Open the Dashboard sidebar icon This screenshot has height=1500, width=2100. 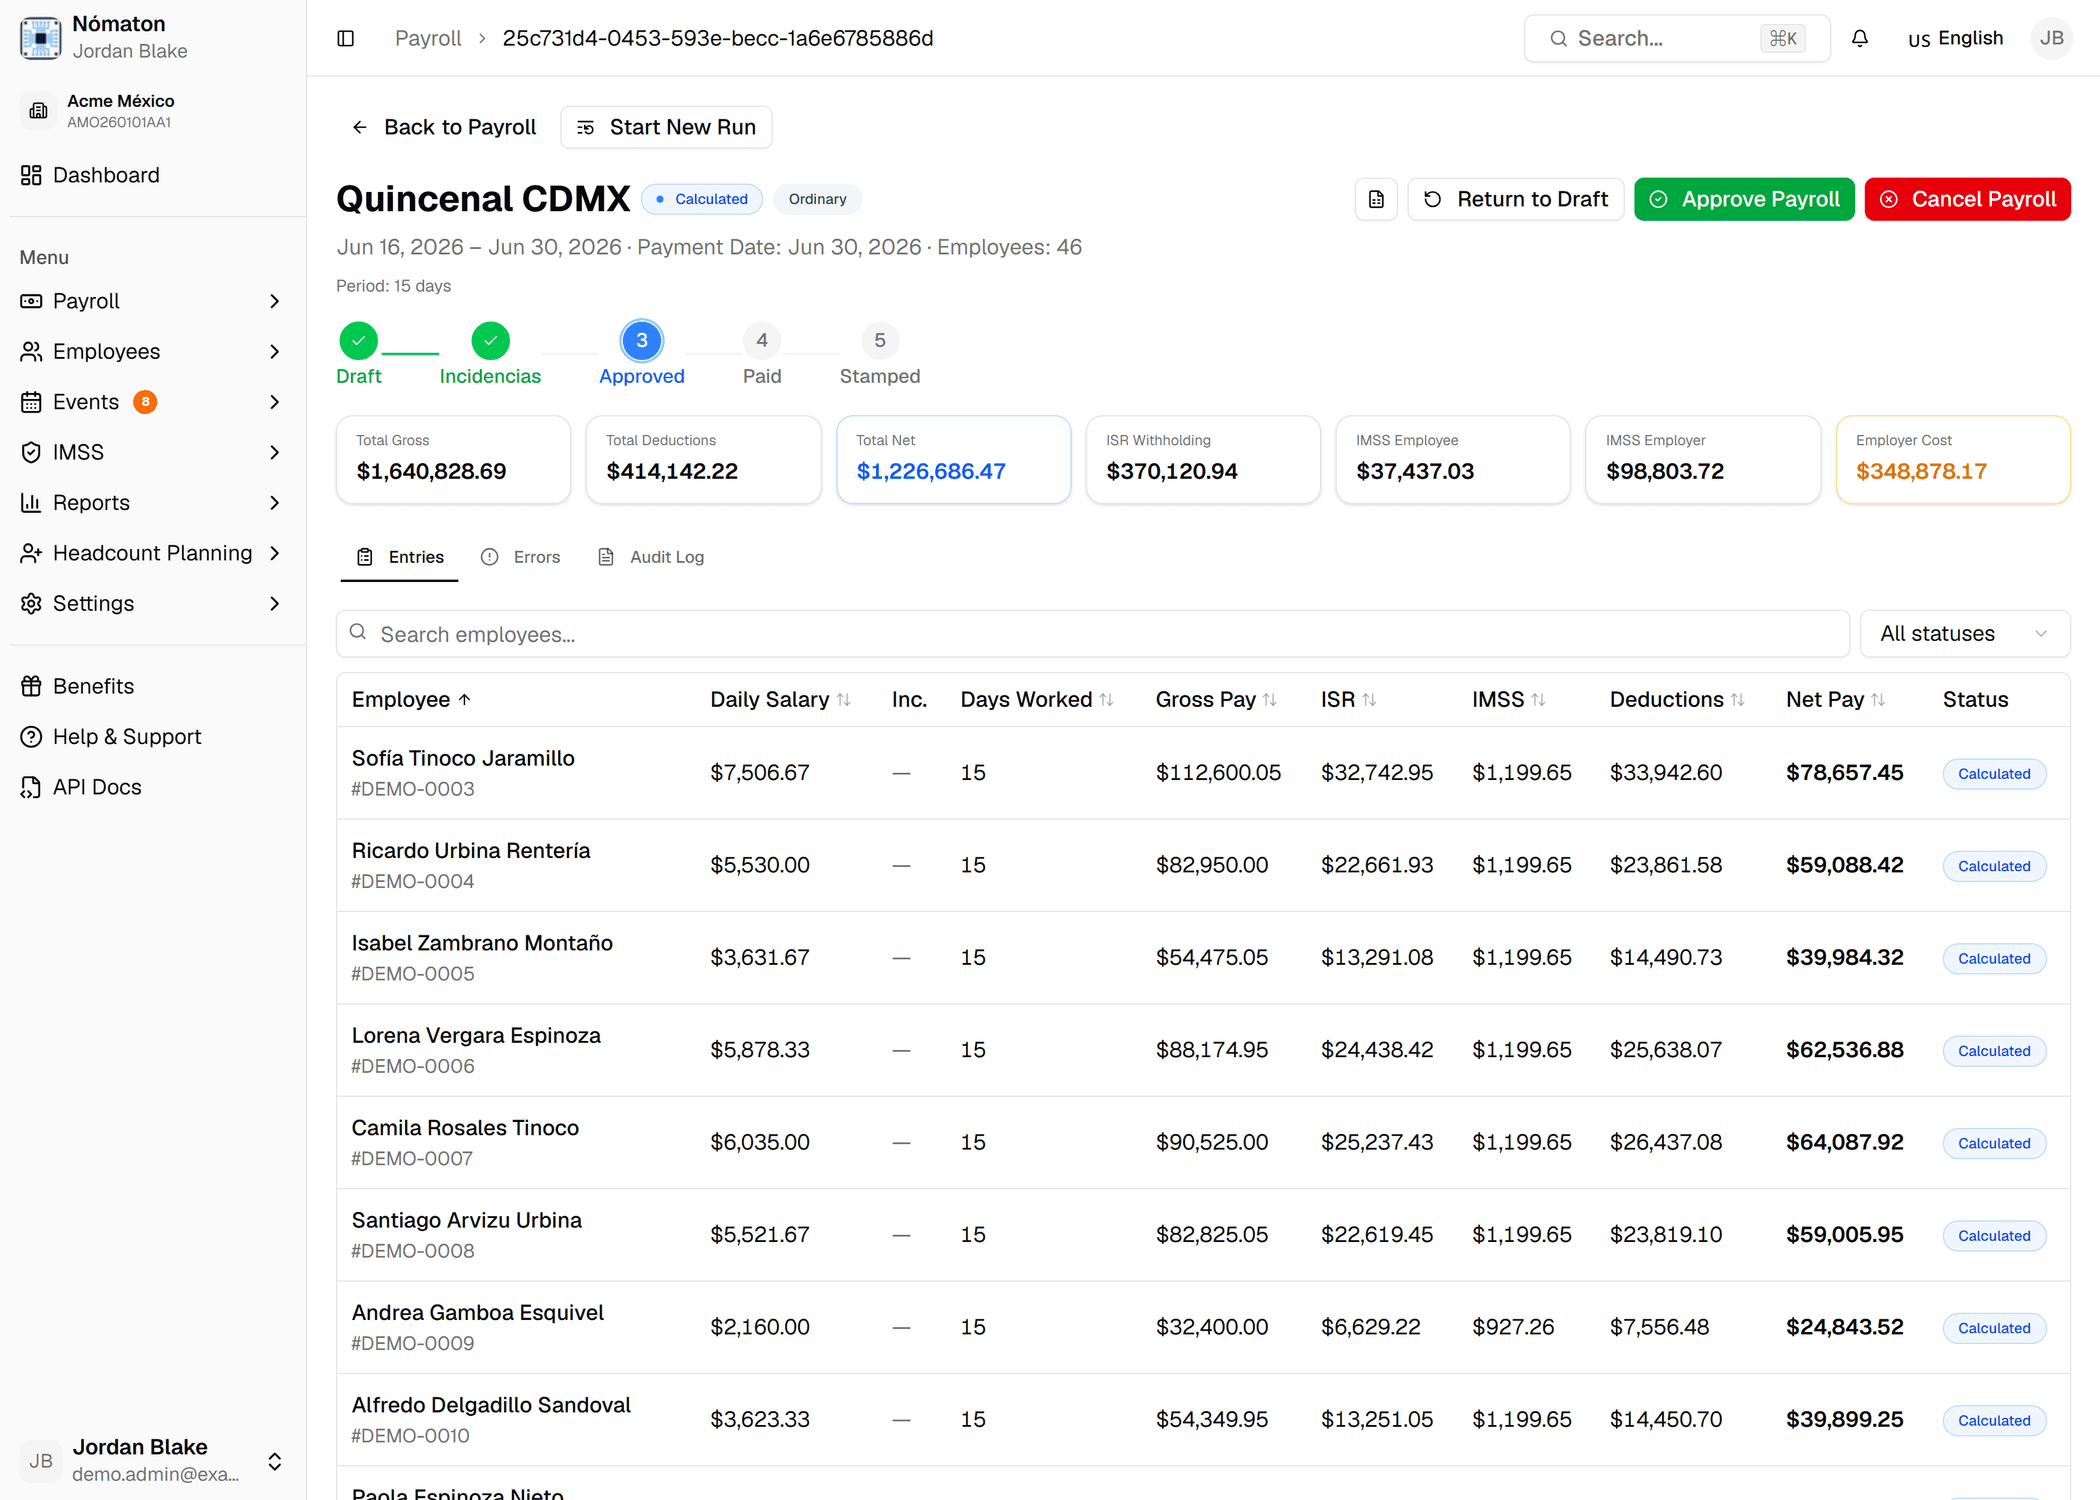pos(31,175)
